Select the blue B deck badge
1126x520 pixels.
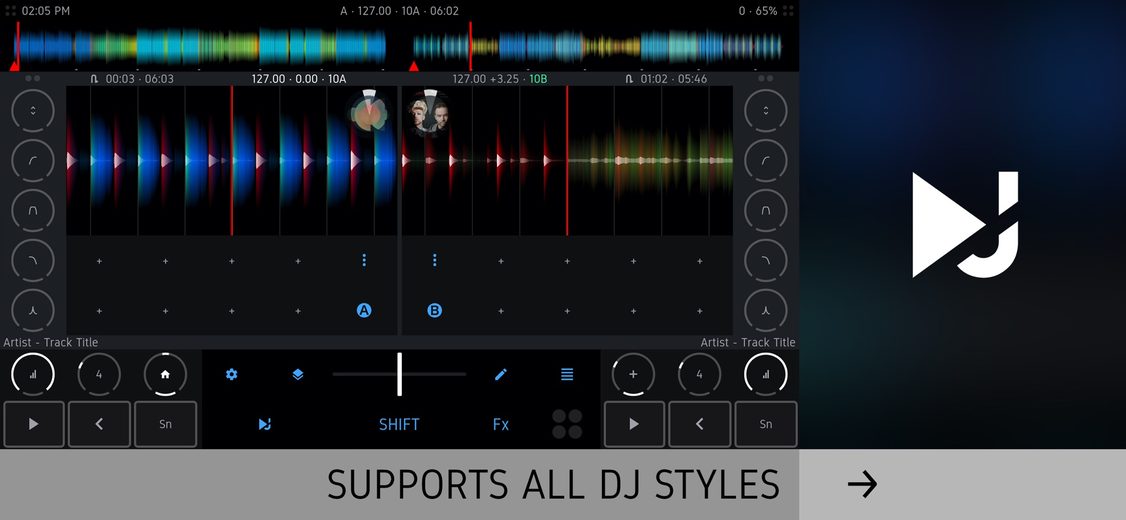pos(434,310)
